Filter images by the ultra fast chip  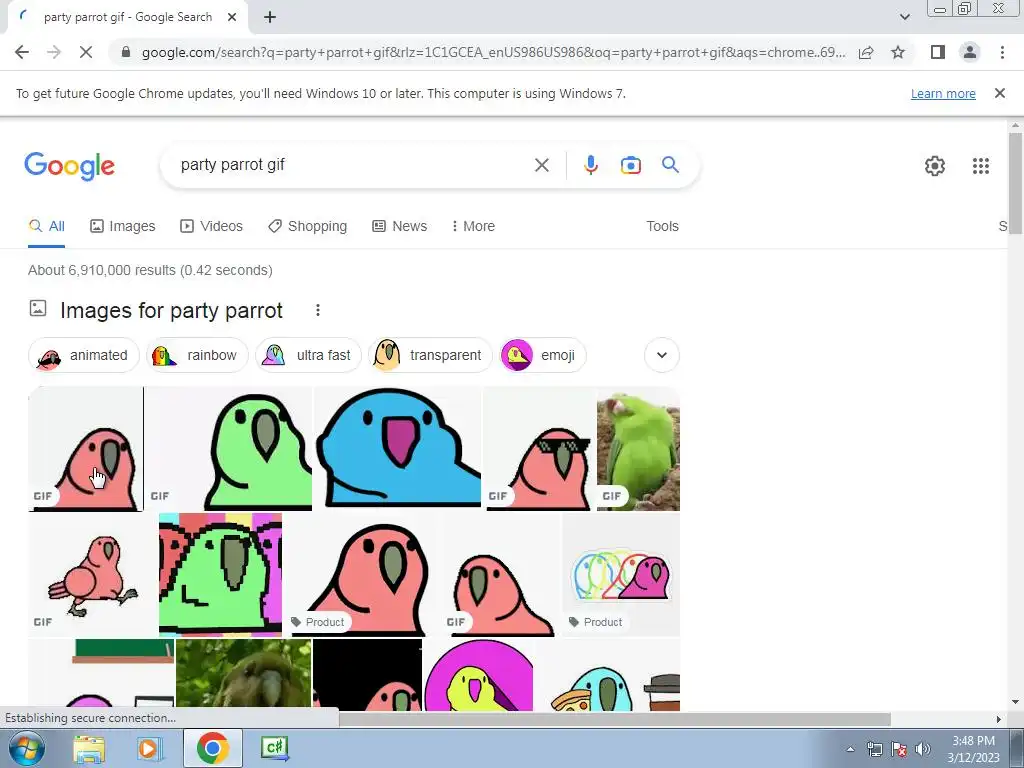coord(308,355)
